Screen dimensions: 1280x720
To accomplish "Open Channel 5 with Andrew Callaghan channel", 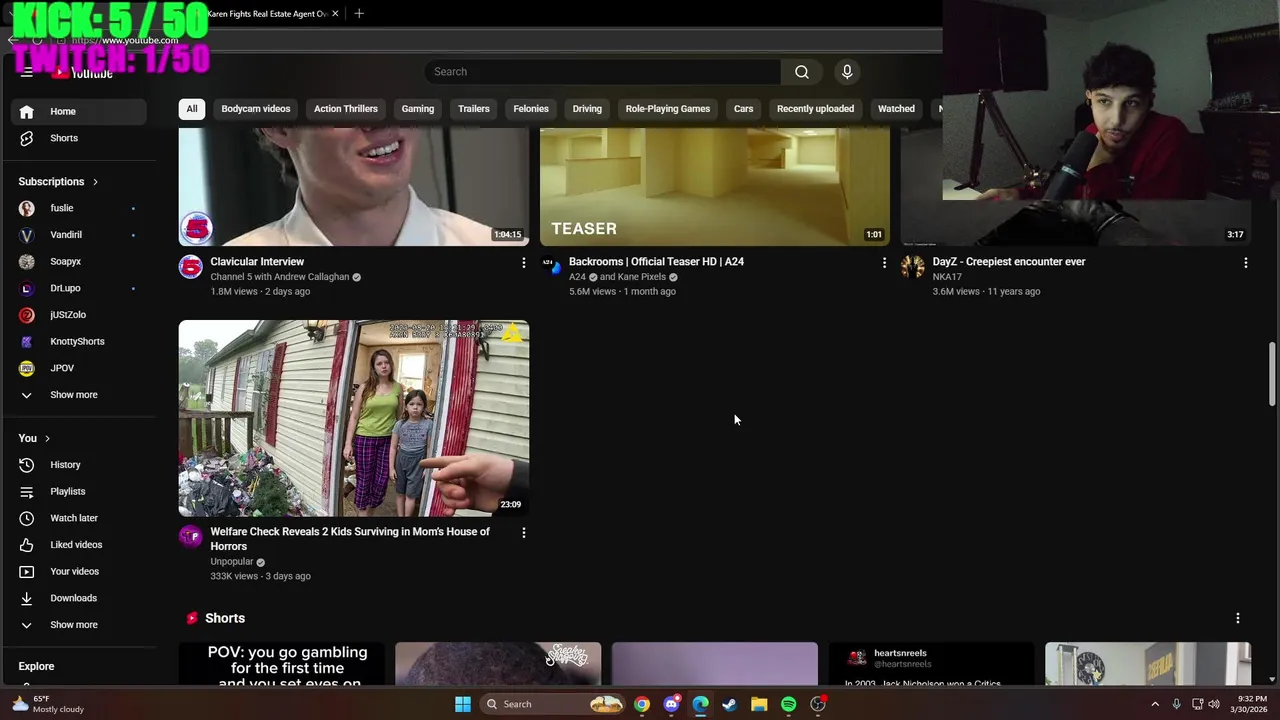I will coord(280,277).
